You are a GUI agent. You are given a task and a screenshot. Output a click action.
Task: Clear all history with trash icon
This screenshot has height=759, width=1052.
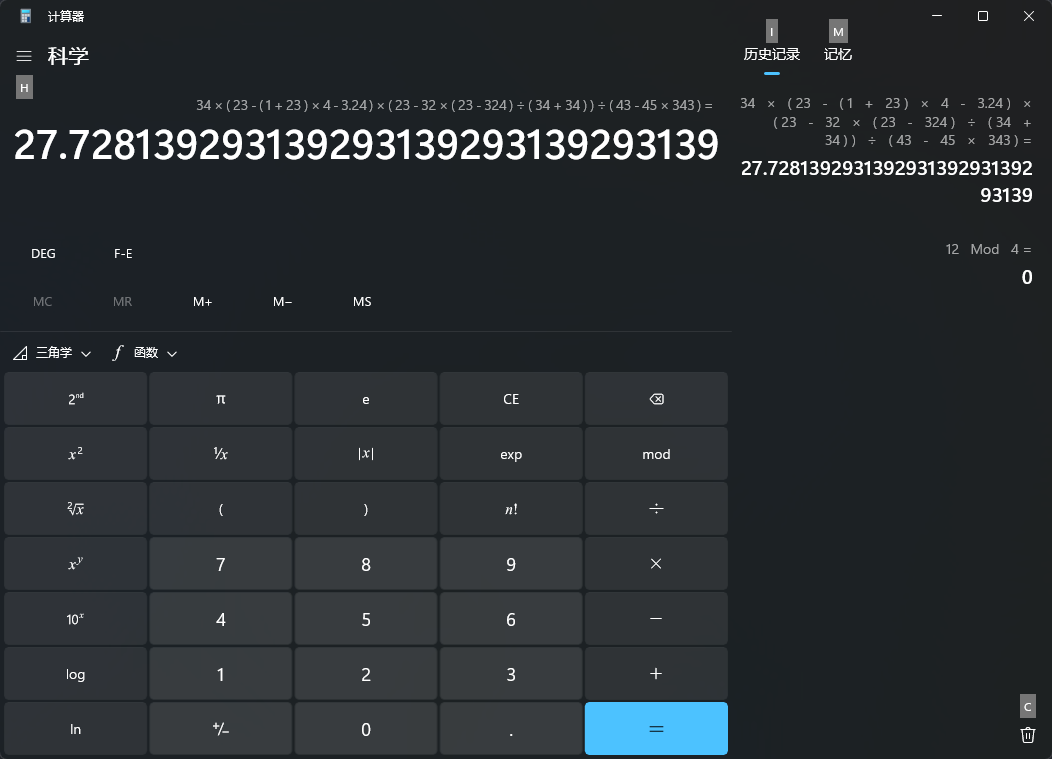click(x=1028, y=735)
